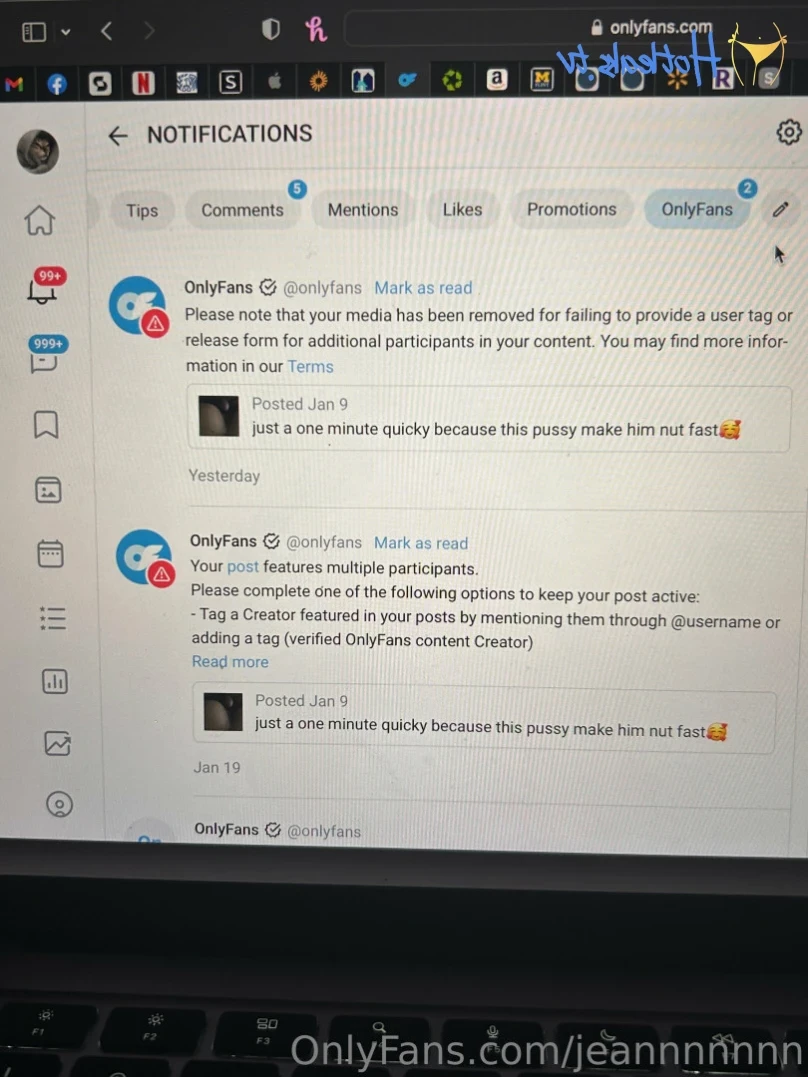Click the onlyfans.com address bar
This screenshot has width=808, height=1077.
tap(529, 29)
